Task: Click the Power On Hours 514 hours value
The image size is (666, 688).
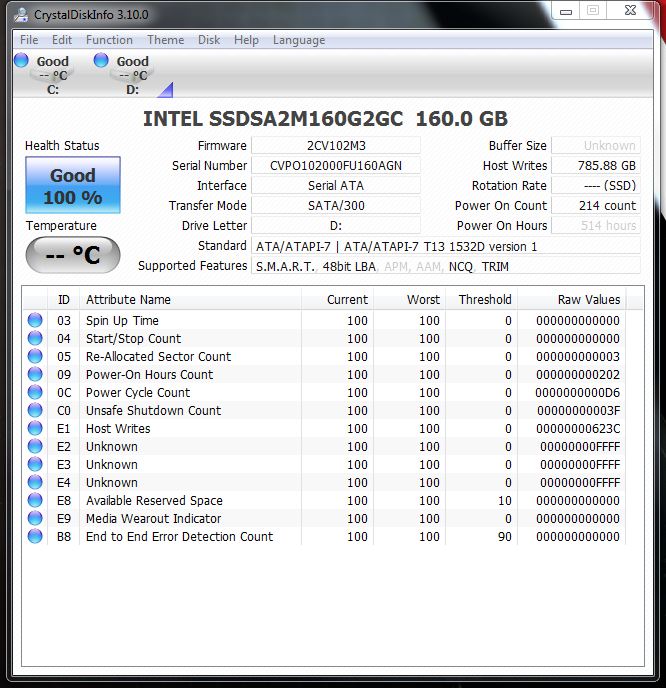Action: coord(595,226)
